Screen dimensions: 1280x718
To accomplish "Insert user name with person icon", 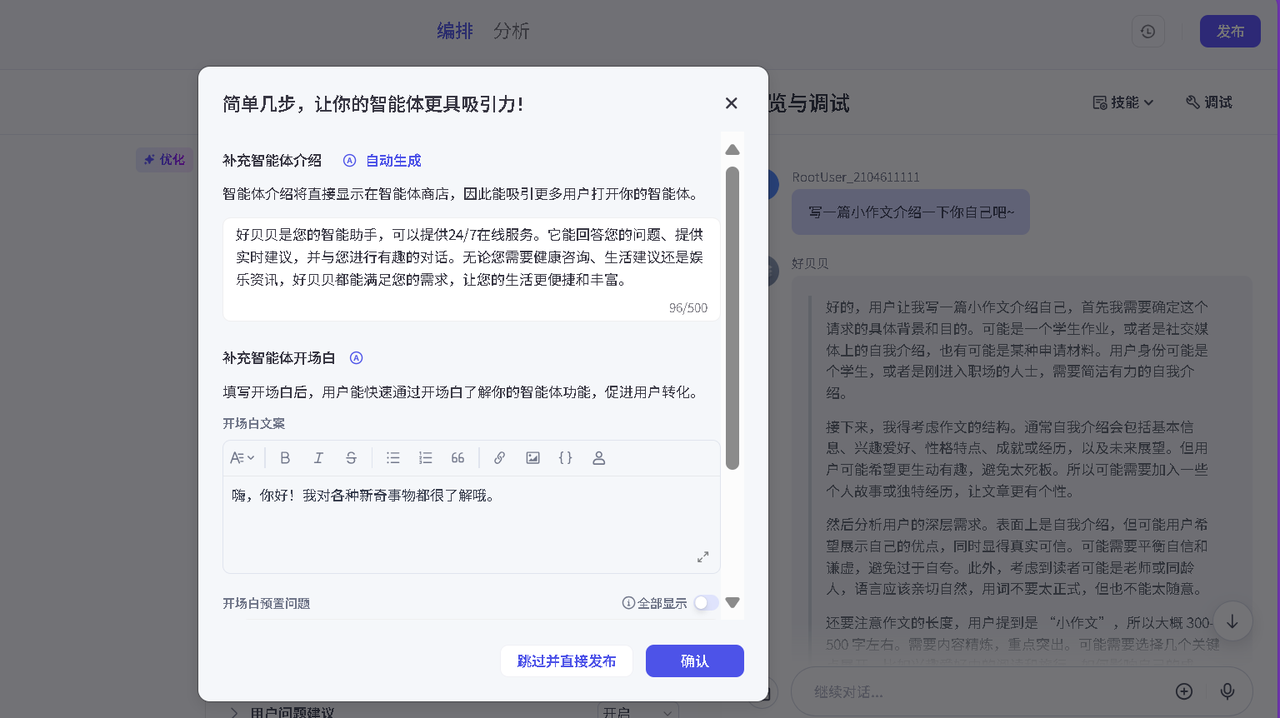I will click(x=599, y=458).
